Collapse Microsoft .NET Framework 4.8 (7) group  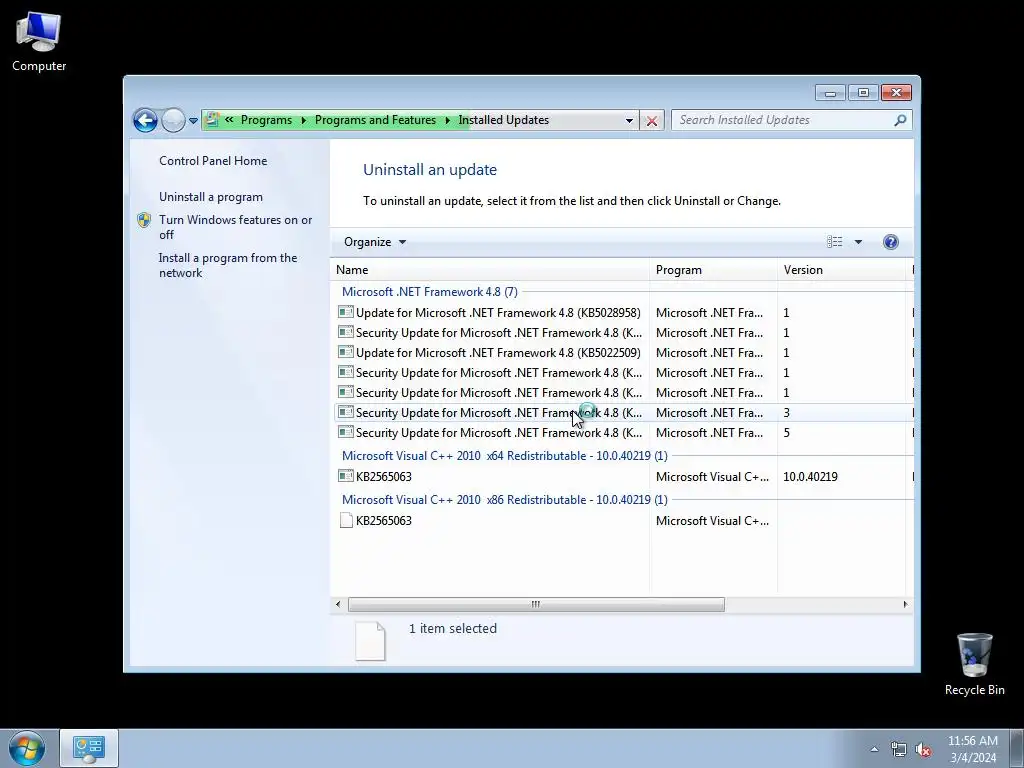point(430,292)
